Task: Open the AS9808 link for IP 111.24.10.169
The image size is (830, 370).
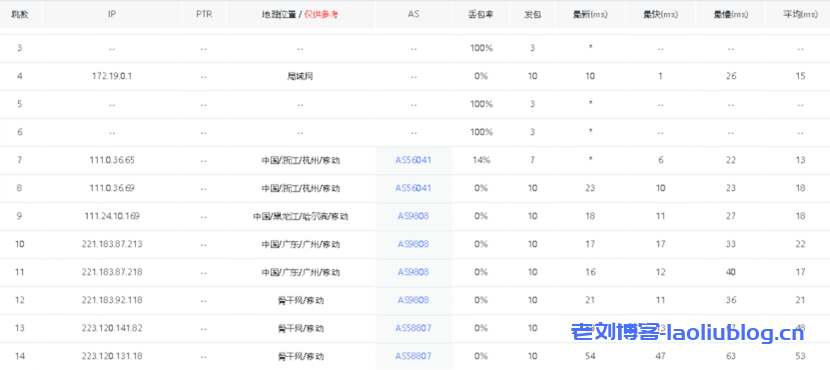Action: pos(413,216)
